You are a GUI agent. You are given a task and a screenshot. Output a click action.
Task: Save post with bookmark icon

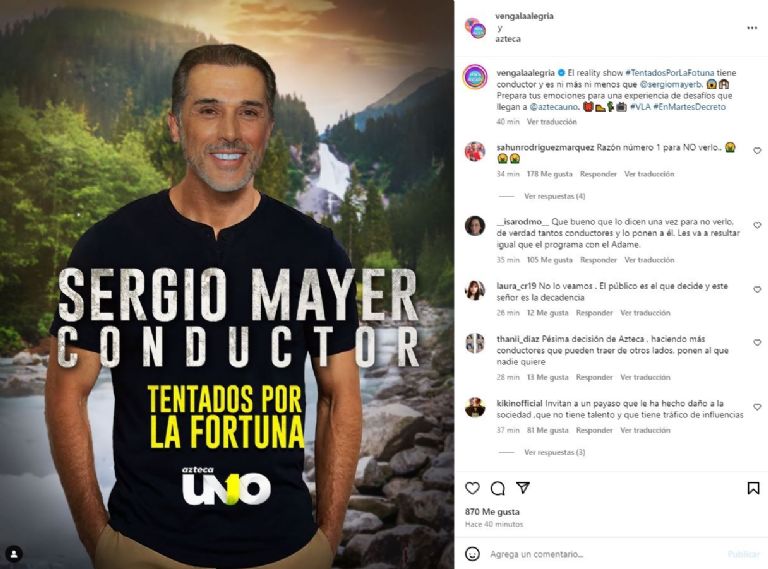tap(753, 488)
